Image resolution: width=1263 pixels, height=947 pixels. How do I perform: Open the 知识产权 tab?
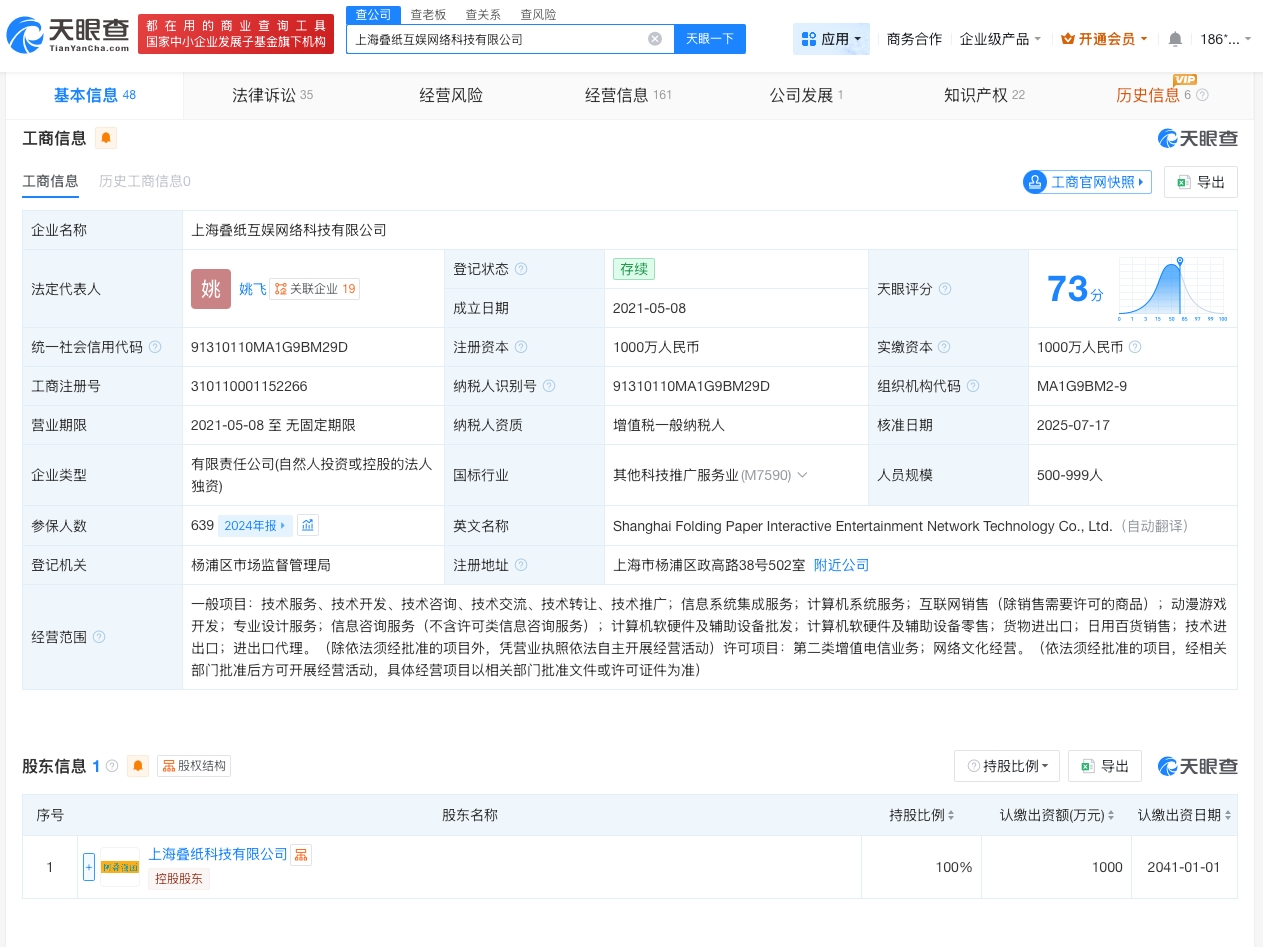click(x=984, y=95)
